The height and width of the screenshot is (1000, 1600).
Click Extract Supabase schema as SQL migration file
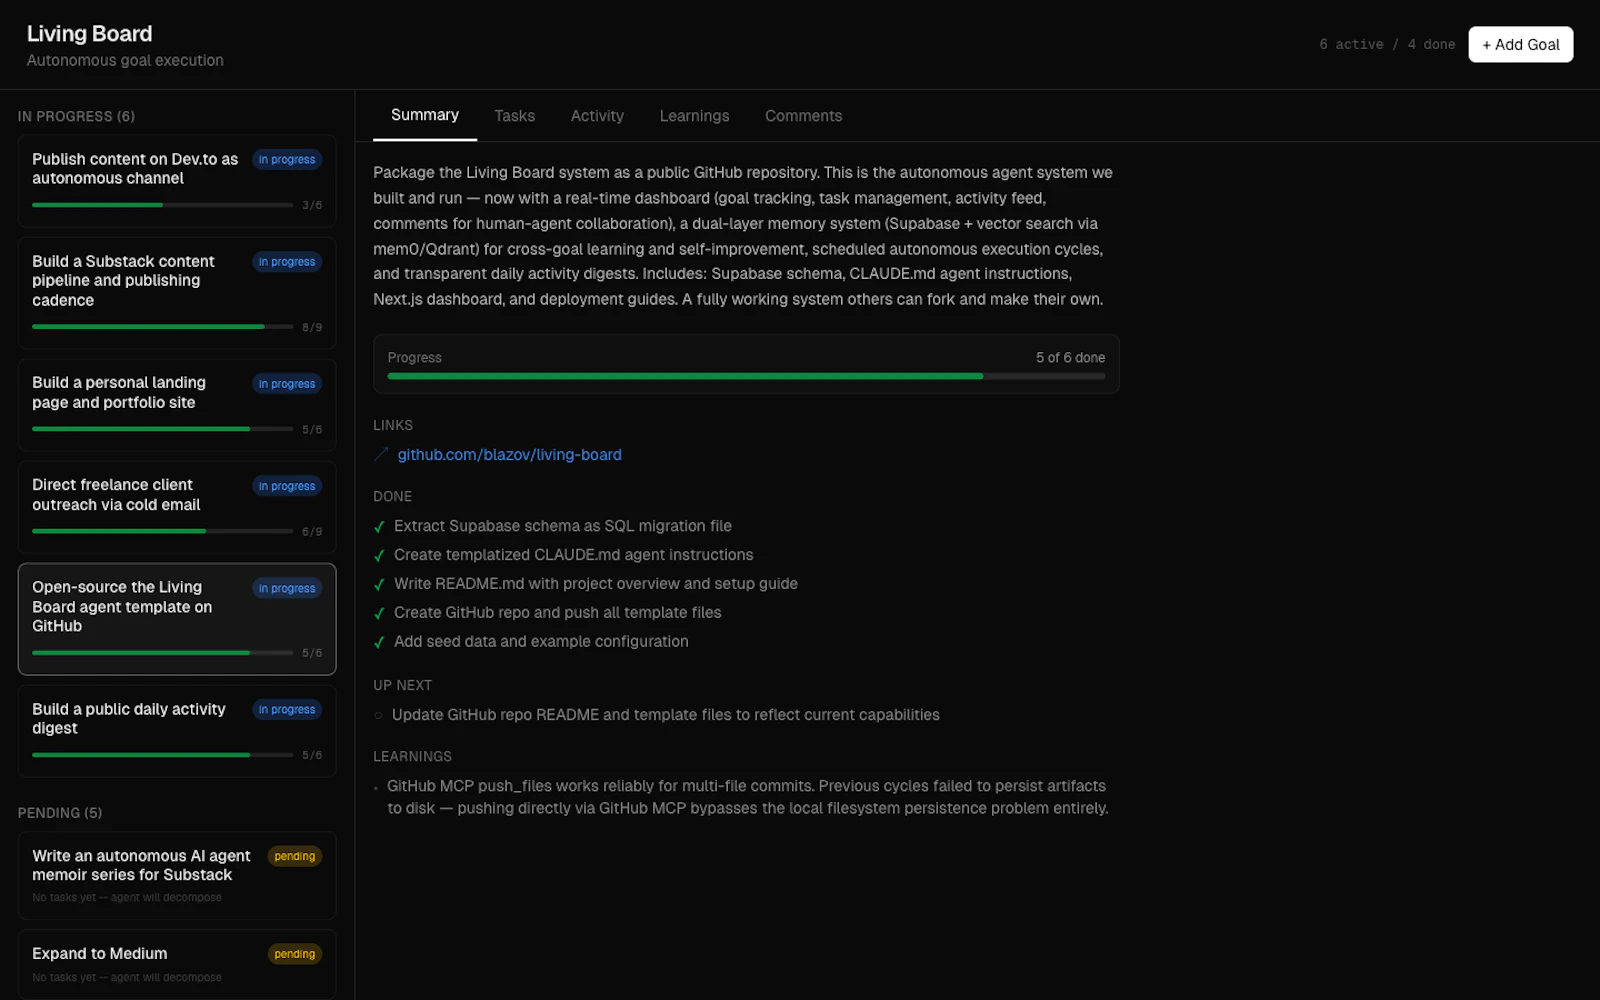click(563, 526)
